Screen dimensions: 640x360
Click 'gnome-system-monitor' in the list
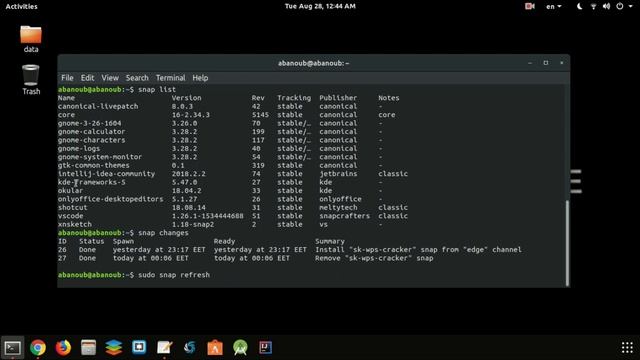pos(100,157)
